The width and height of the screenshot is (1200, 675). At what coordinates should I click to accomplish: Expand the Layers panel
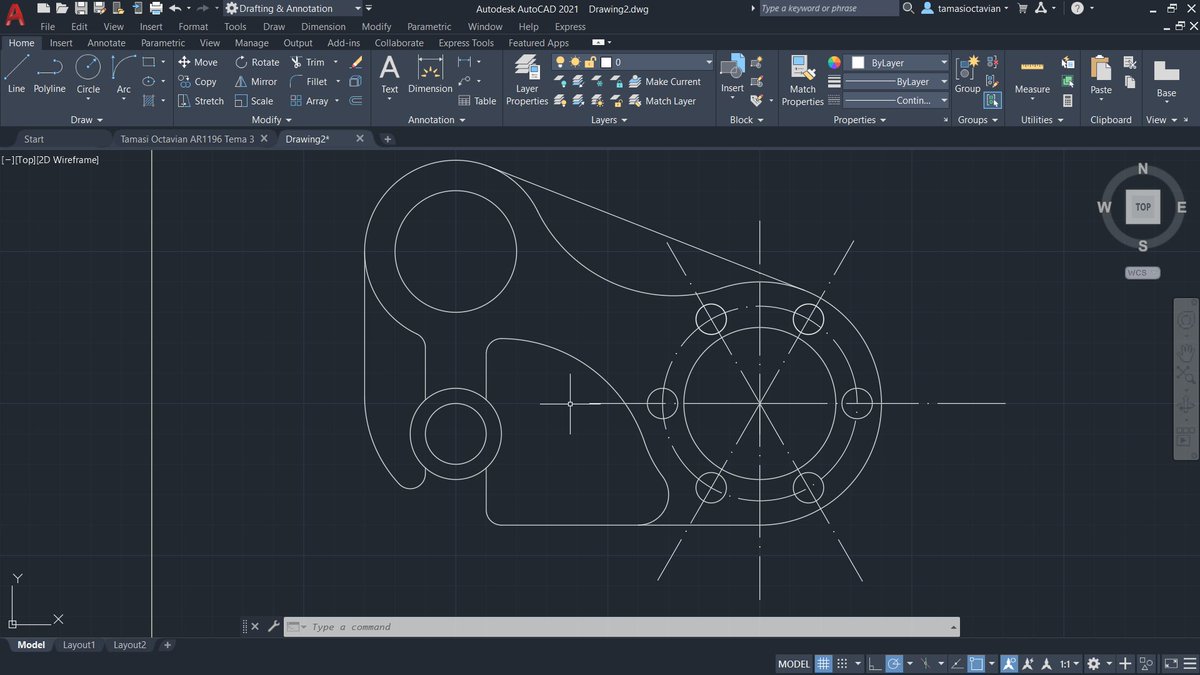(609, 120)
